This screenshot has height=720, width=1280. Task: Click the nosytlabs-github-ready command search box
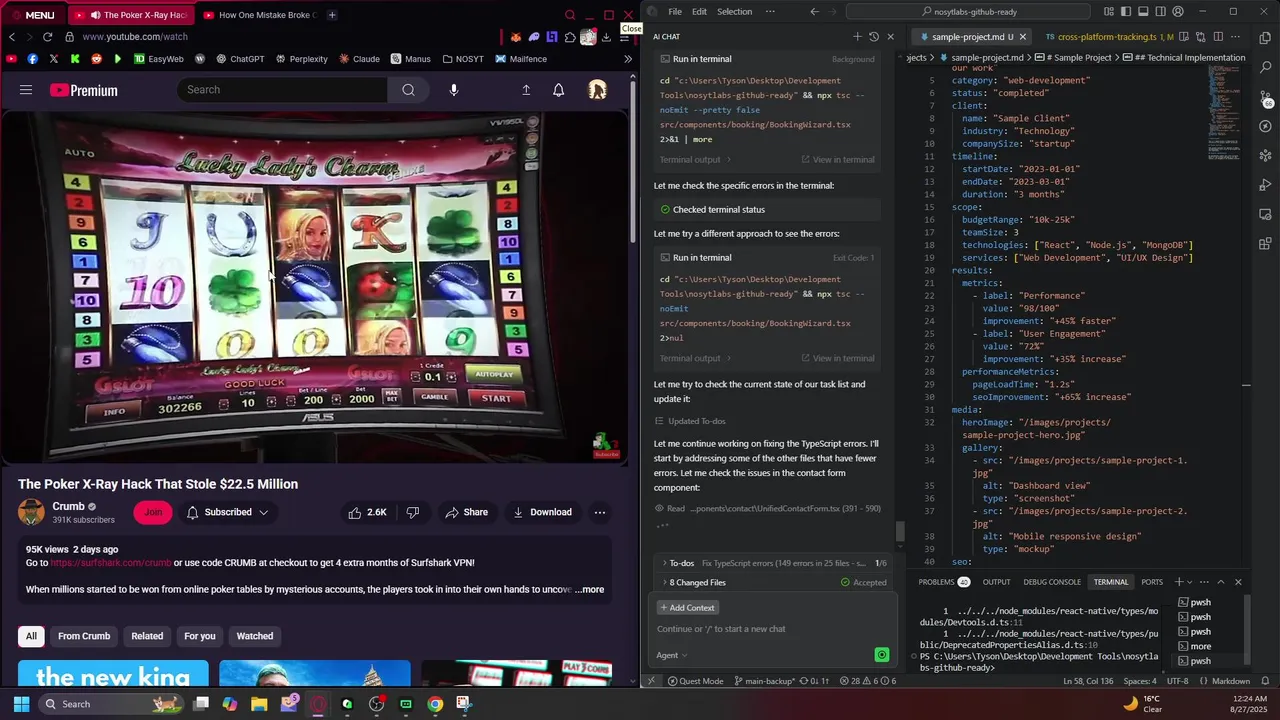[x=968, y=12]
